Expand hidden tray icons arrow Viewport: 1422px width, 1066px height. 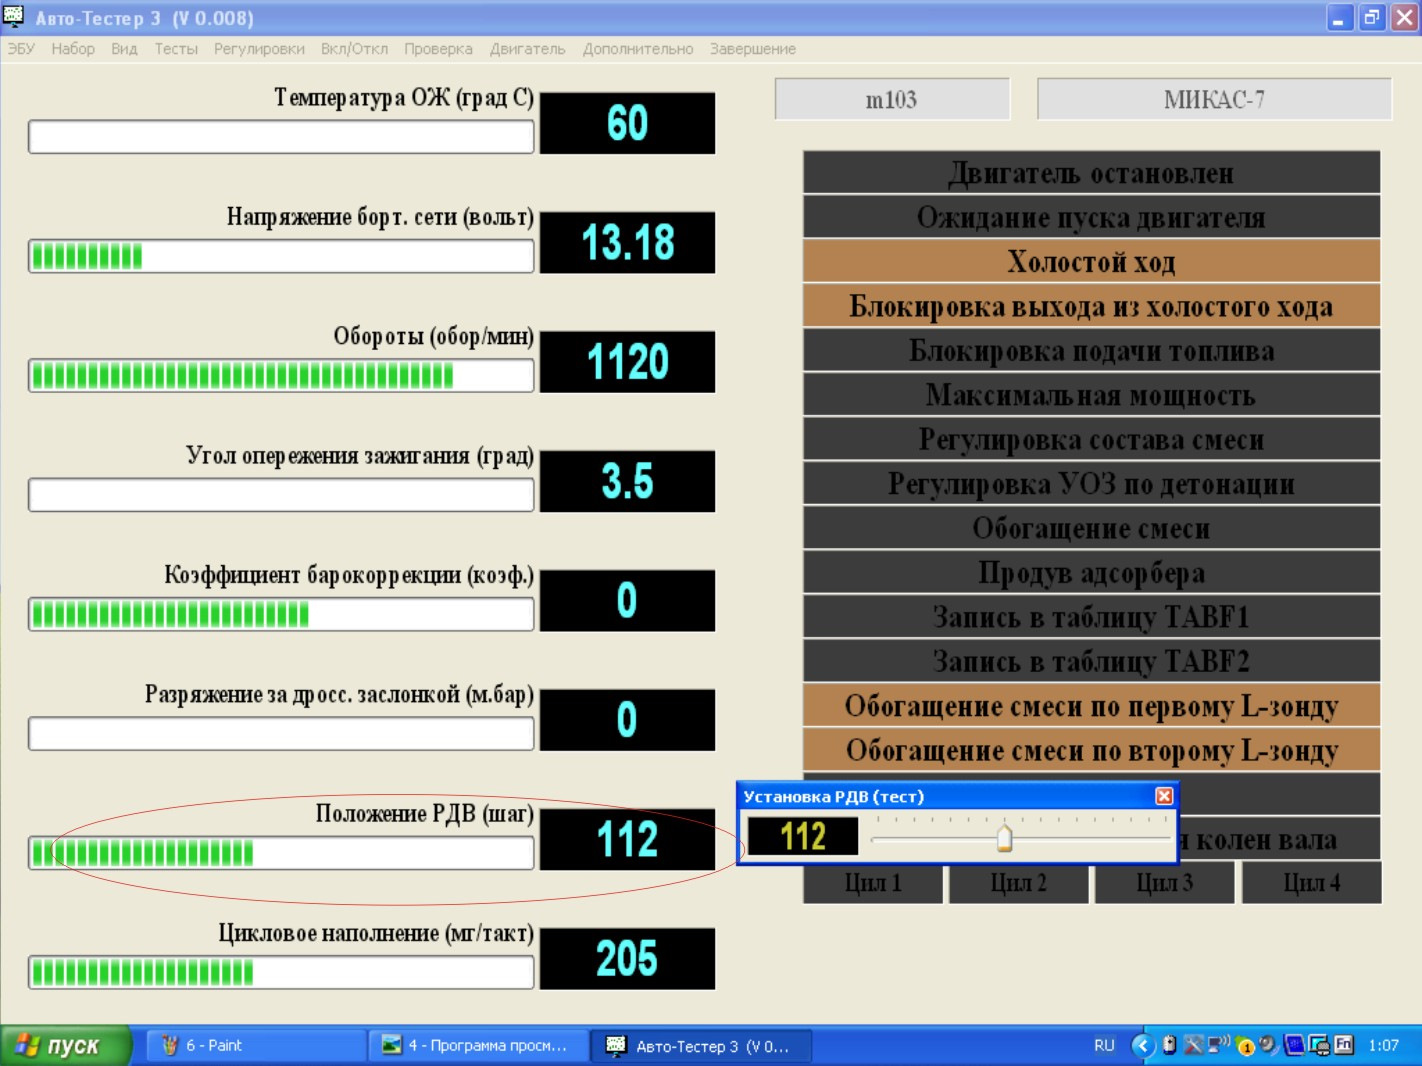(x=1143, y=1045)
